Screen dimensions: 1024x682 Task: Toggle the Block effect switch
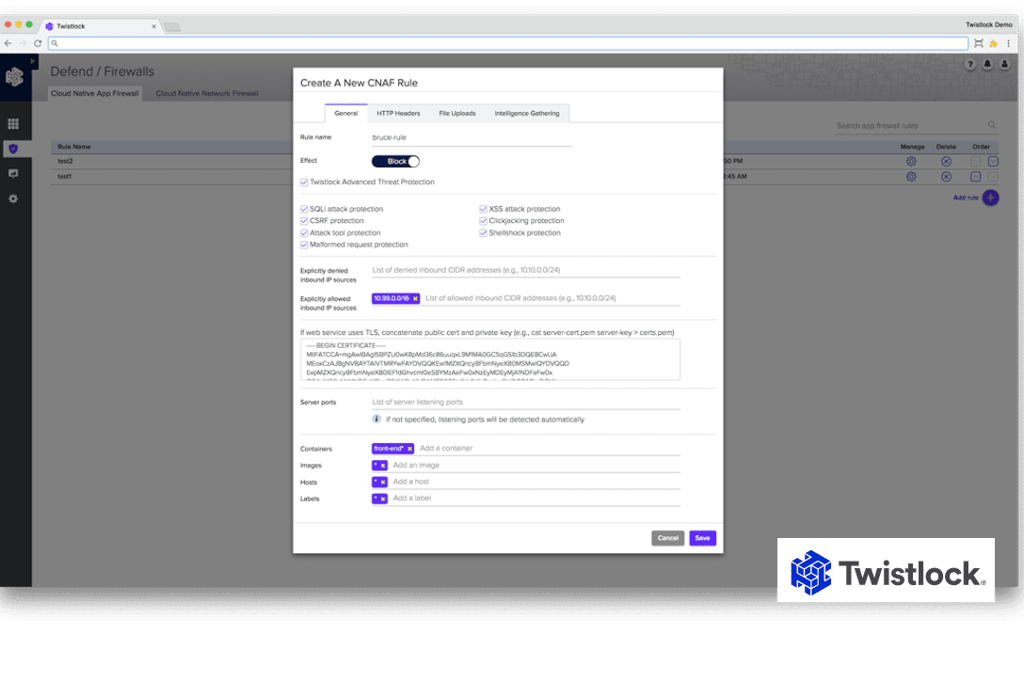396,161
